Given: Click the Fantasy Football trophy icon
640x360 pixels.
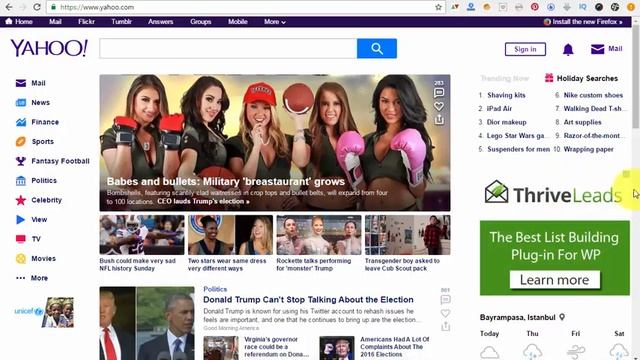Looking at the screenshot, I should point(21,161).
